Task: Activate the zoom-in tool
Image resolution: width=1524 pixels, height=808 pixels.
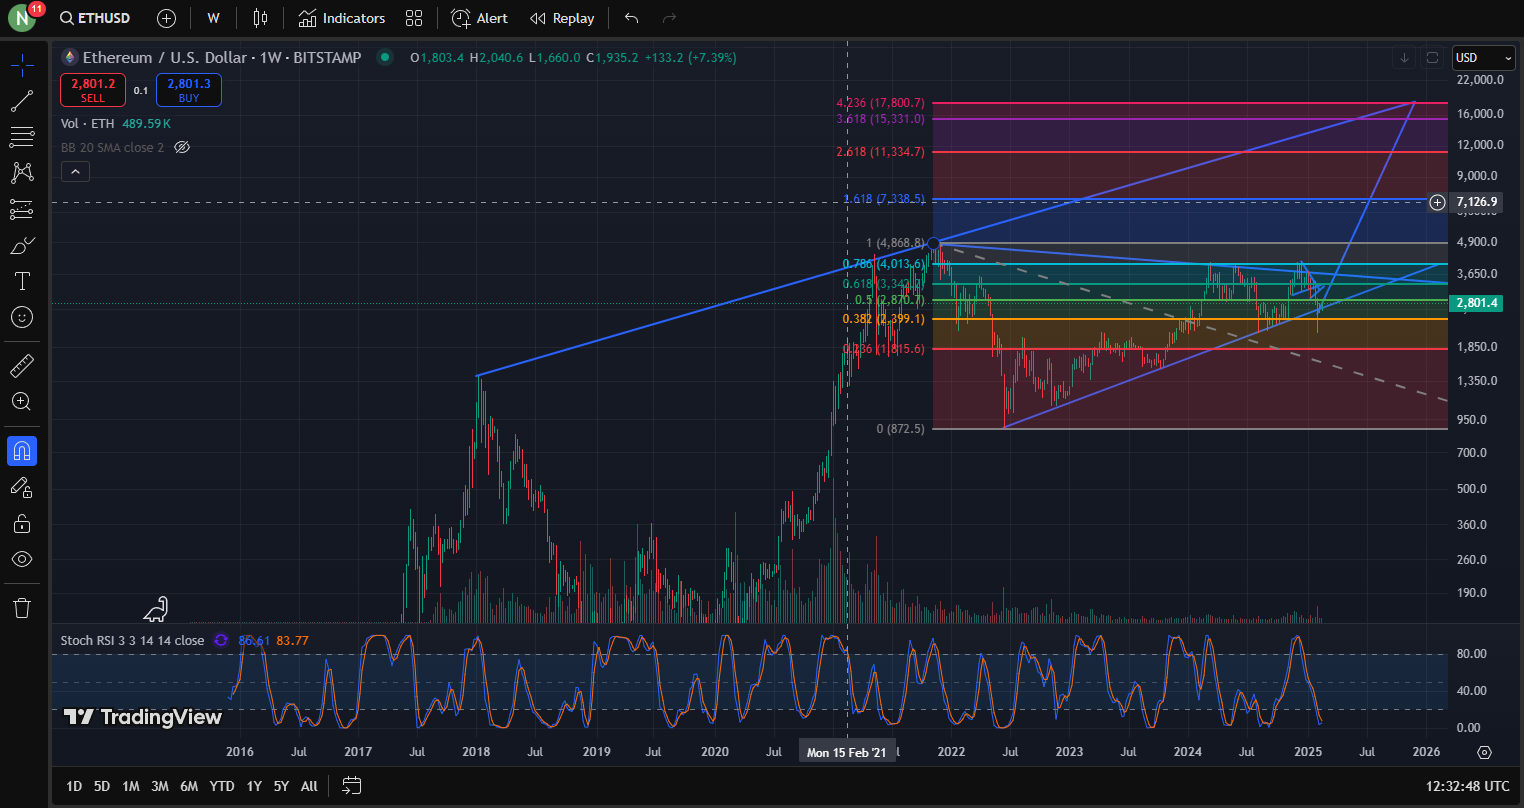Action: (22, 402)
